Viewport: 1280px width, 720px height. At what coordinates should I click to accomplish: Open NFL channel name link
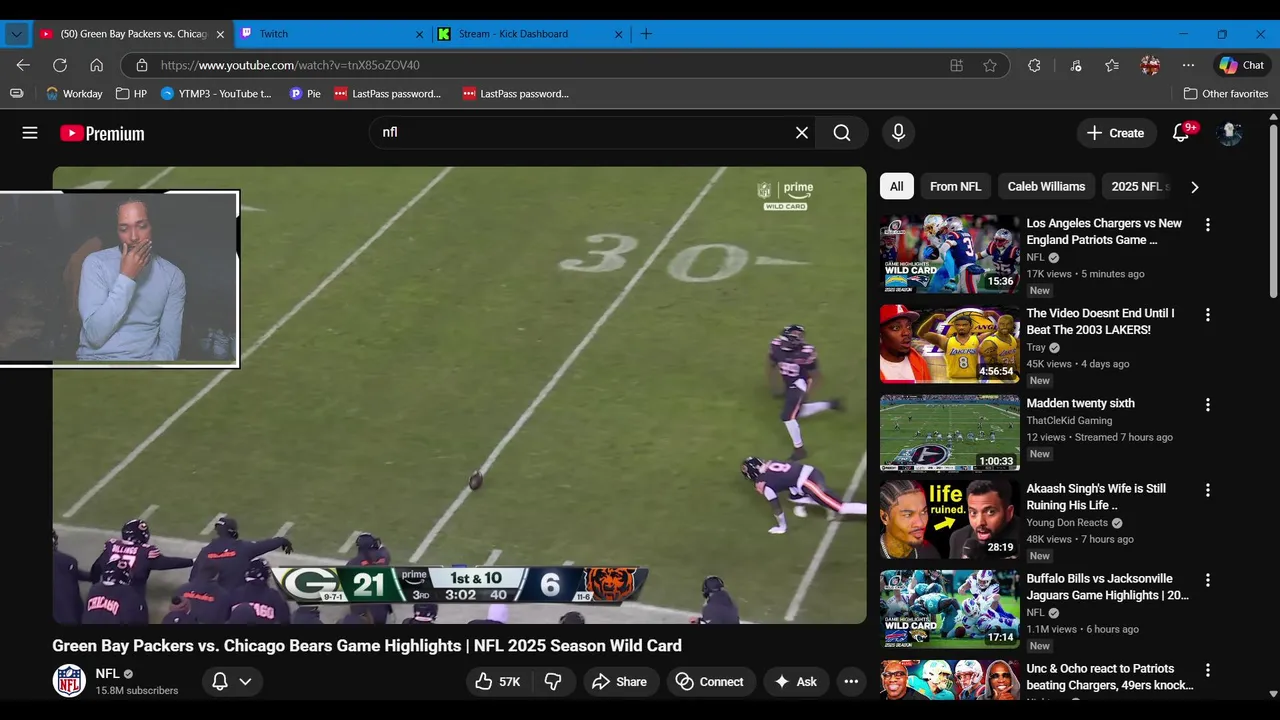107,674
